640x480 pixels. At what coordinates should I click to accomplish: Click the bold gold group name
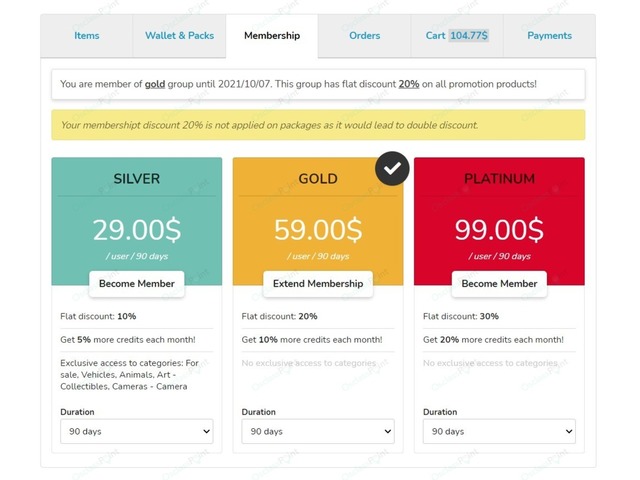(x=155, y=84)
